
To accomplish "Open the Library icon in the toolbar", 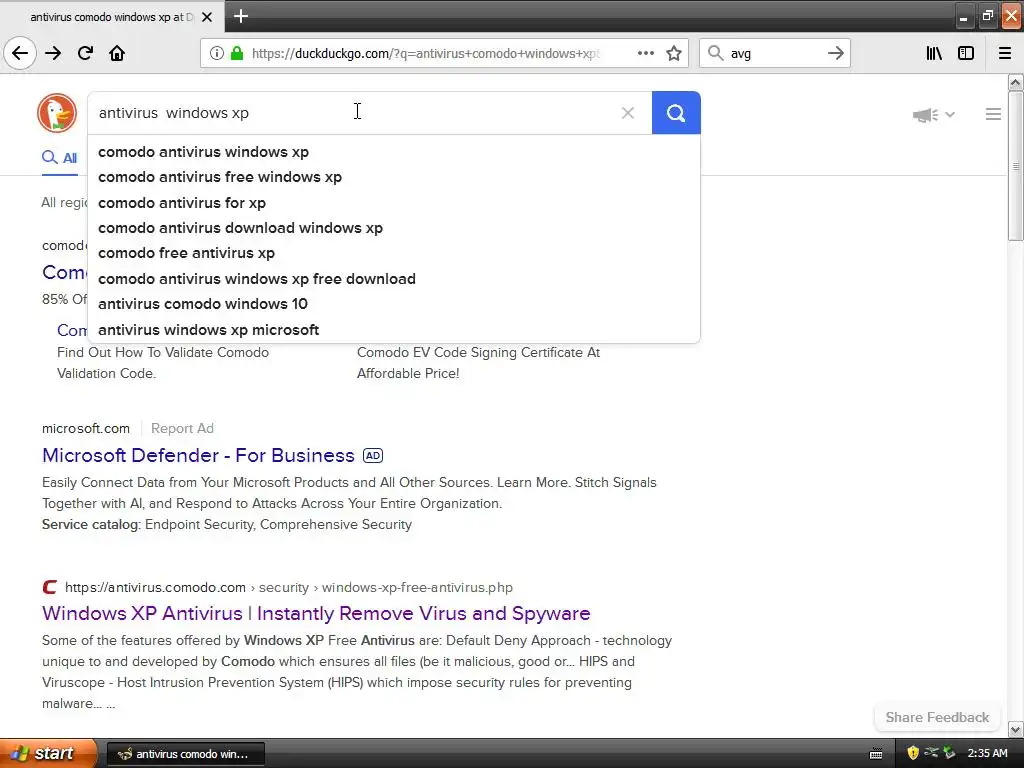I will 934,53.
